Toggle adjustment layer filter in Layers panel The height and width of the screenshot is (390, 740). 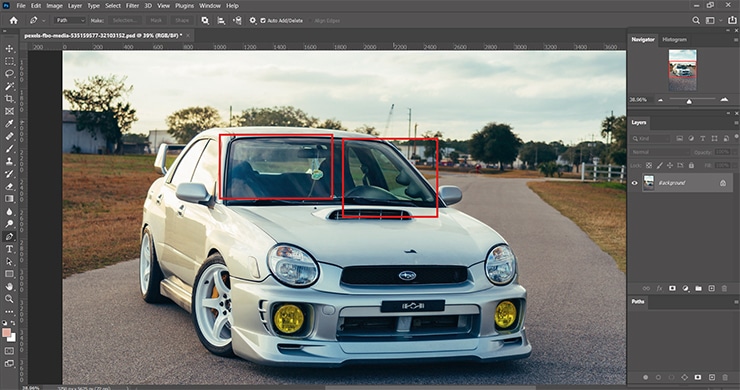[691, 138]
